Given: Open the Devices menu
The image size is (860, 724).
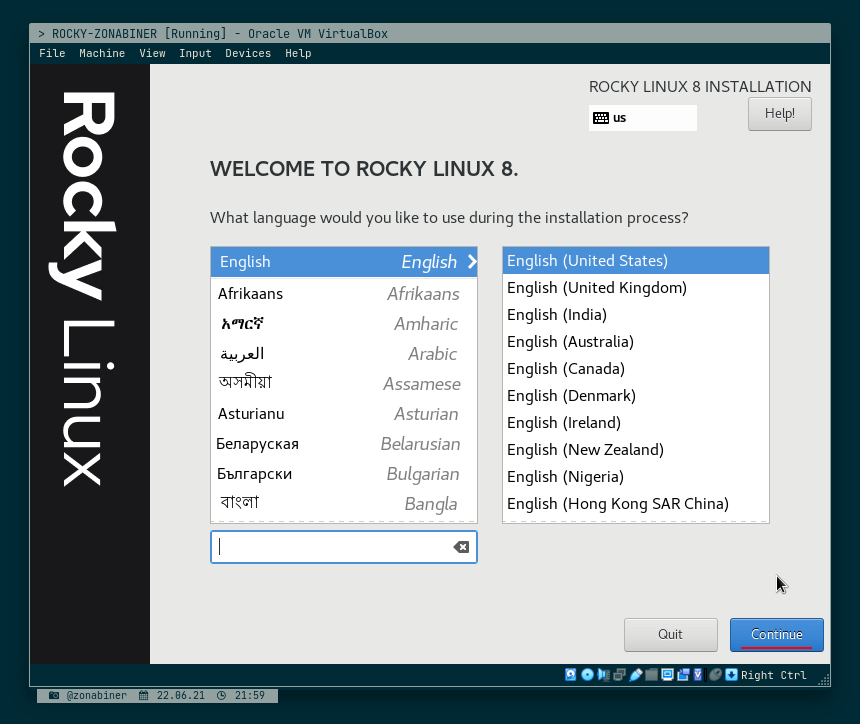Looking at the screenshot, I should coord(248,53).
